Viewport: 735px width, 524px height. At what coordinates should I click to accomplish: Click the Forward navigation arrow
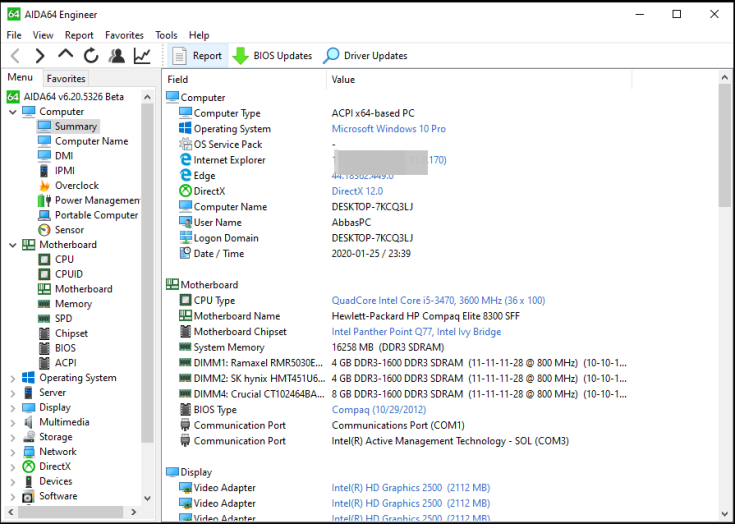40,56
